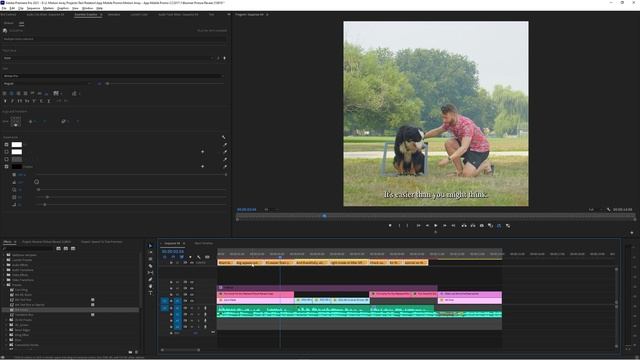Viewport: 640px width, 360px height.
Task: Toggle Snap in the timeline header
Action: [x=173, y=257]
